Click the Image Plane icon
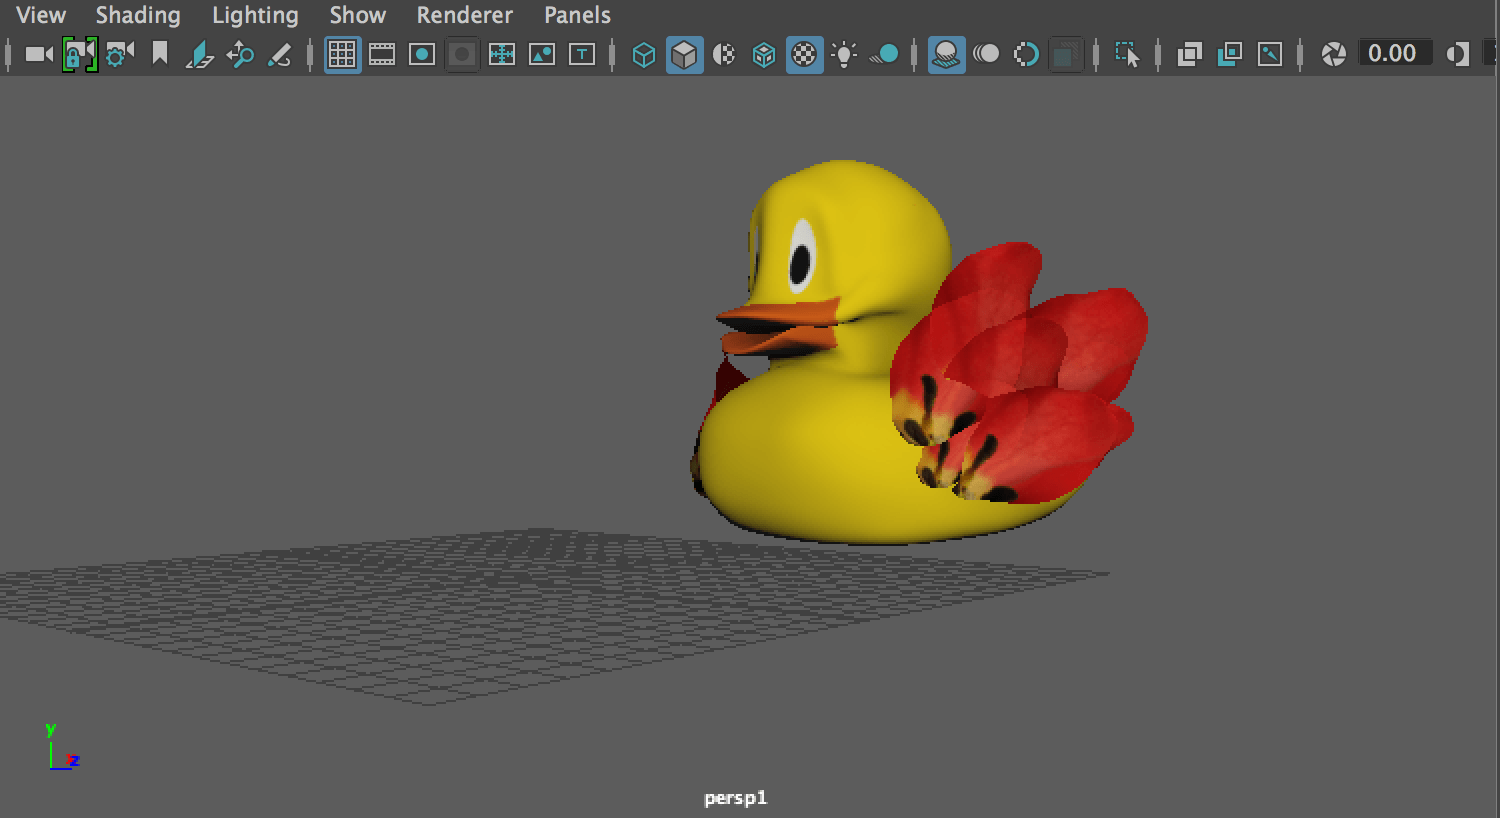This screenshot has width=1500, height=818. click(x=199, y=54)
